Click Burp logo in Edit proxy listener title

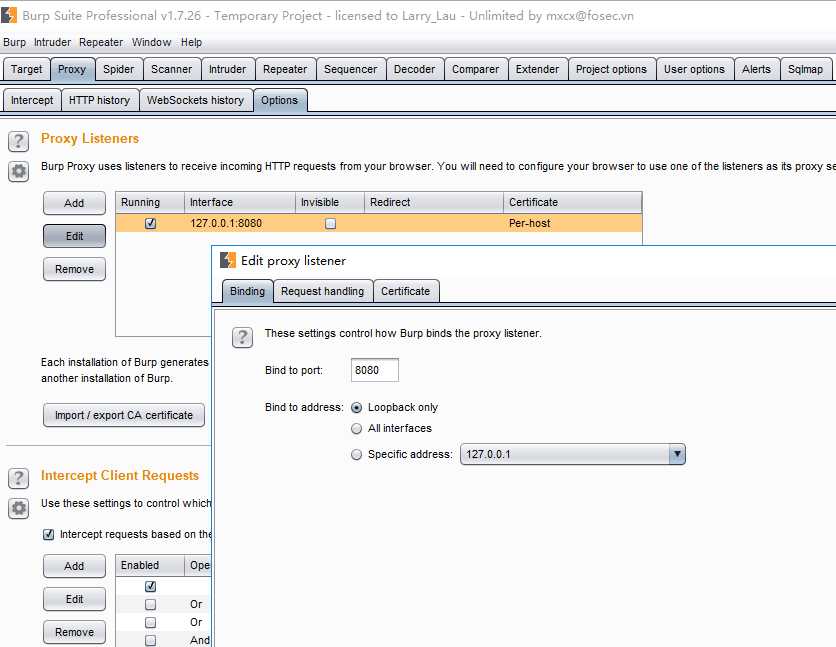[x=228, y=260]
